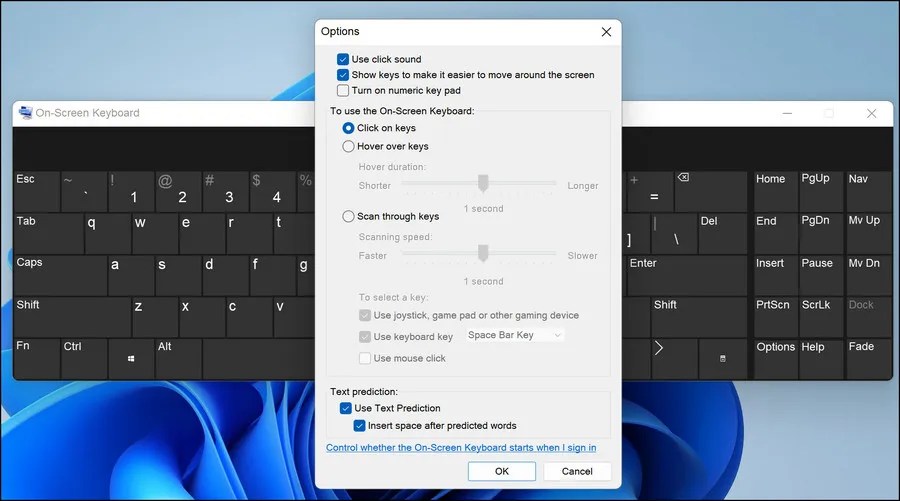Uncheck Insert space after predicted words

point(359,426)
